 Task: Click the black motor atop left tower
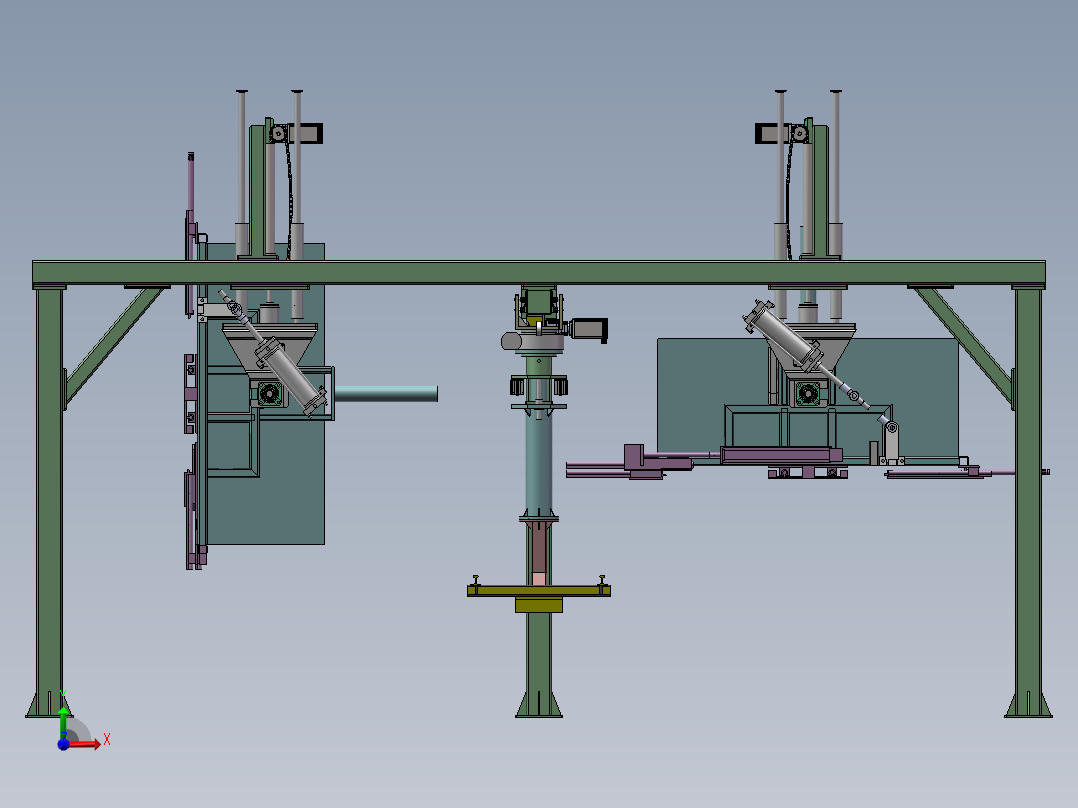coord(308,132)
